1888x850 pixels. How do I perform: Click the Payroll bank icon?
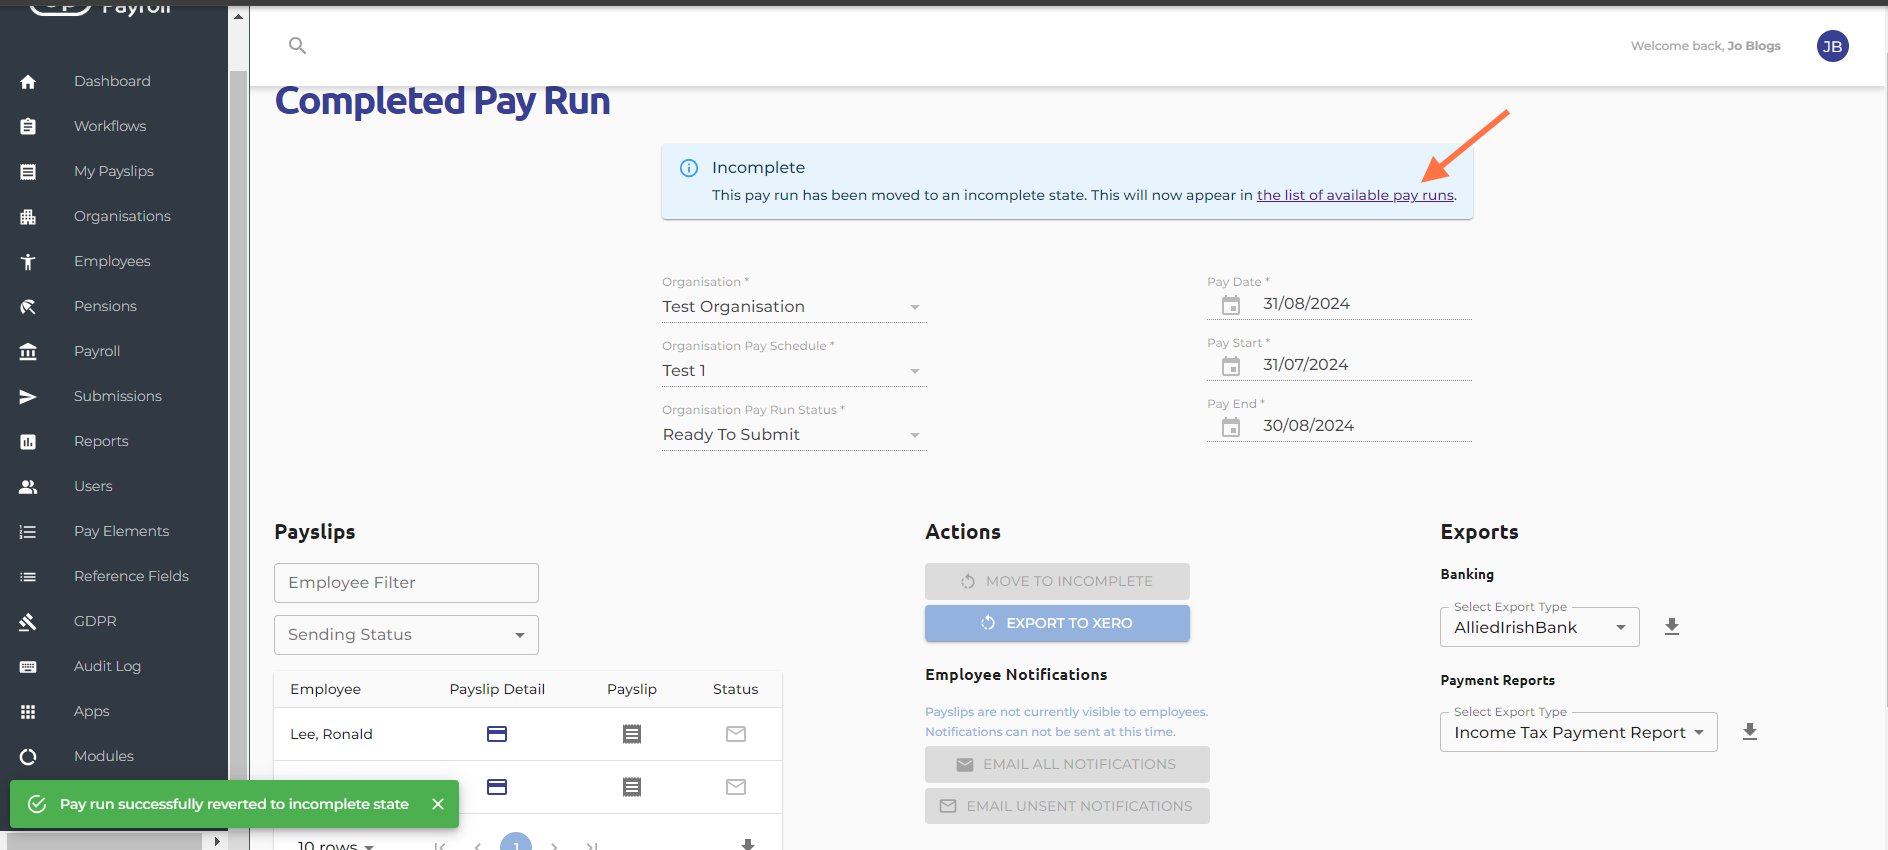tap(28, 352)
